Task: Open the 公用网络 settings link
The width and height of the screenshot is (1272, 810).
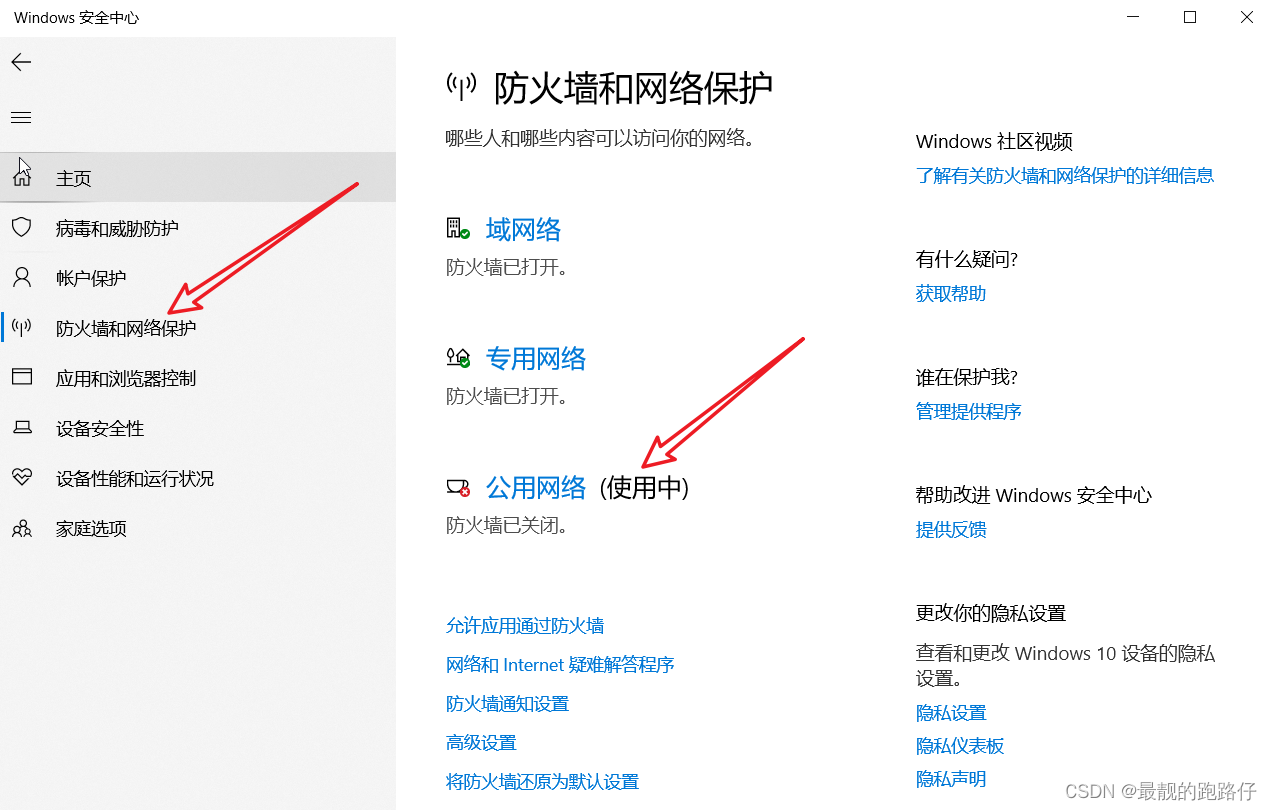Action: coord(536,488)
